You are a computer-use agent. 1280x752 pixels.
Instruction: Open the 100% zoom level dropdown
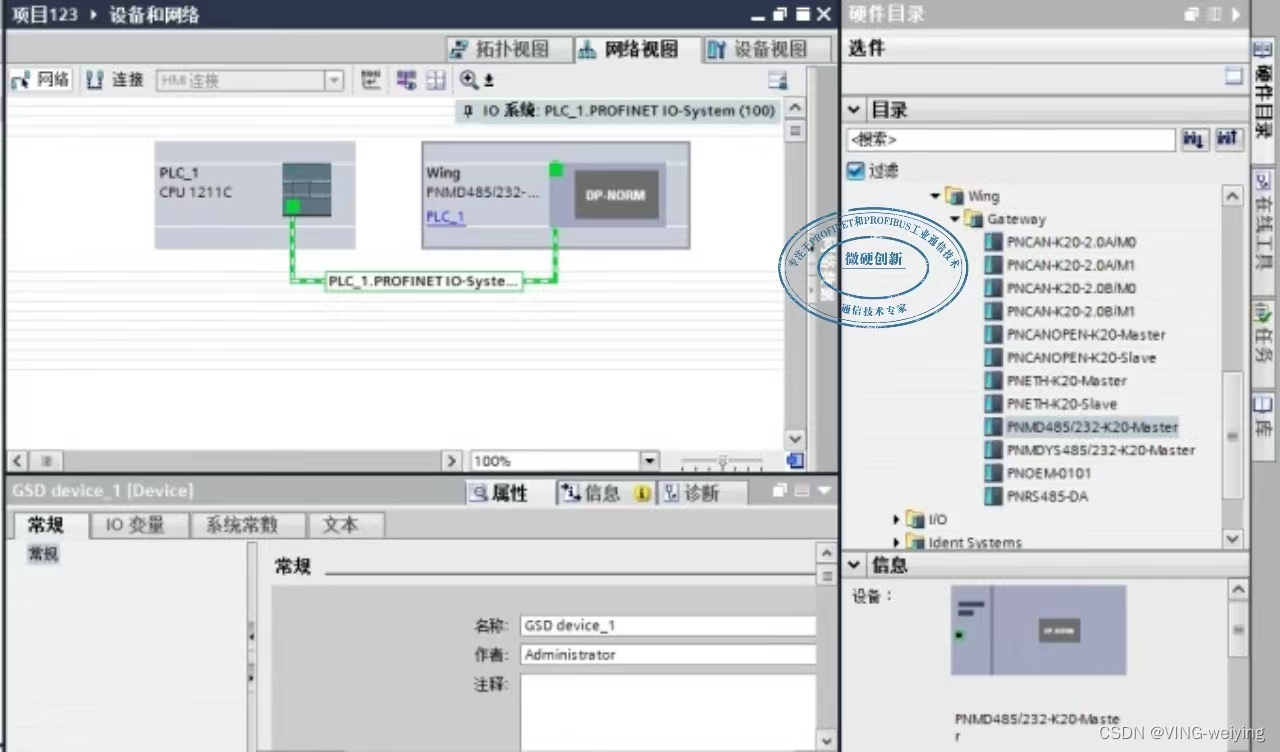[650, 461]
